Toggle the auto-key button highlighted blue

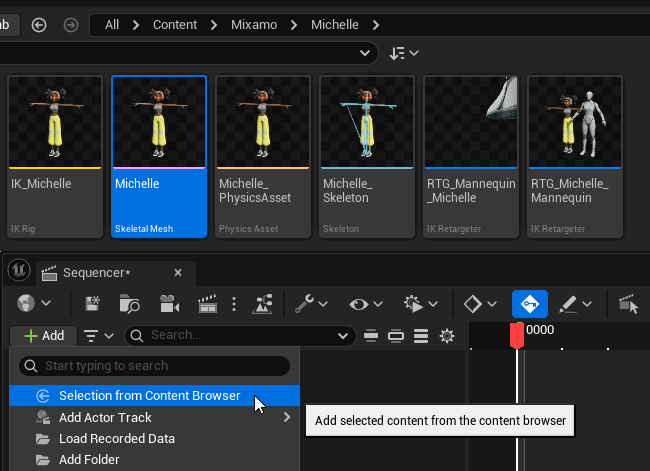click(x=529, y=303)
